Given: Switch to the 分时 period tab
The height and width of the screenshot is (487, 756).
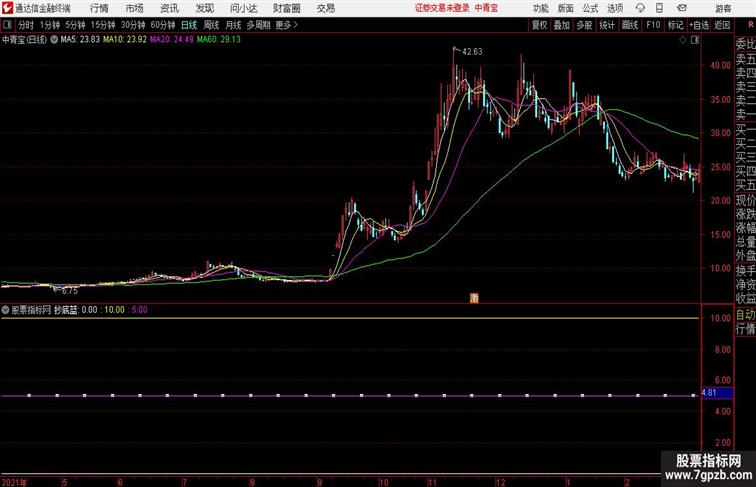Looking at the screenshot, I should 26,25.
